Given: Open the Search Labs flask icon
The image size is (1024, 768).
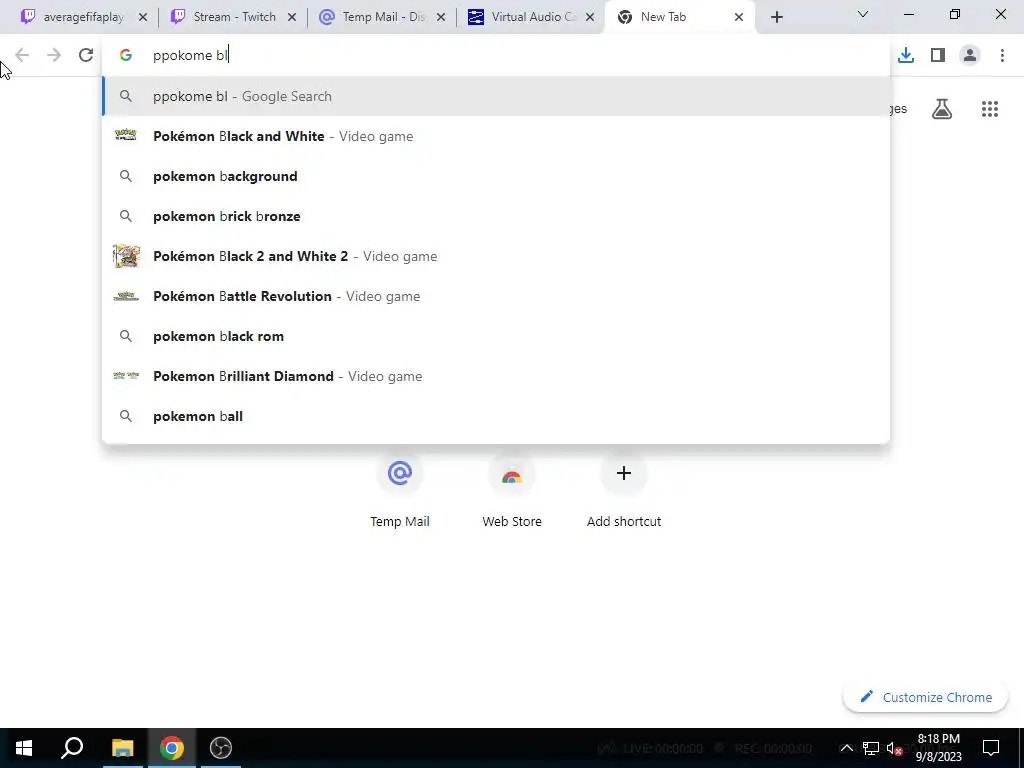Looking at the screenshot, I should tap(942, 109).
